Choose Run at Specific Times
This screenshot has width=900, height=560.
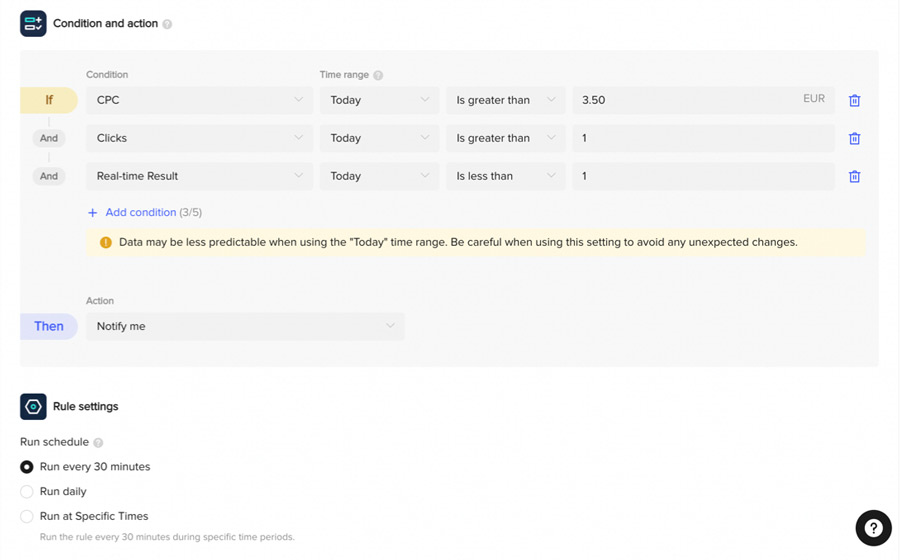pos(27,517)
